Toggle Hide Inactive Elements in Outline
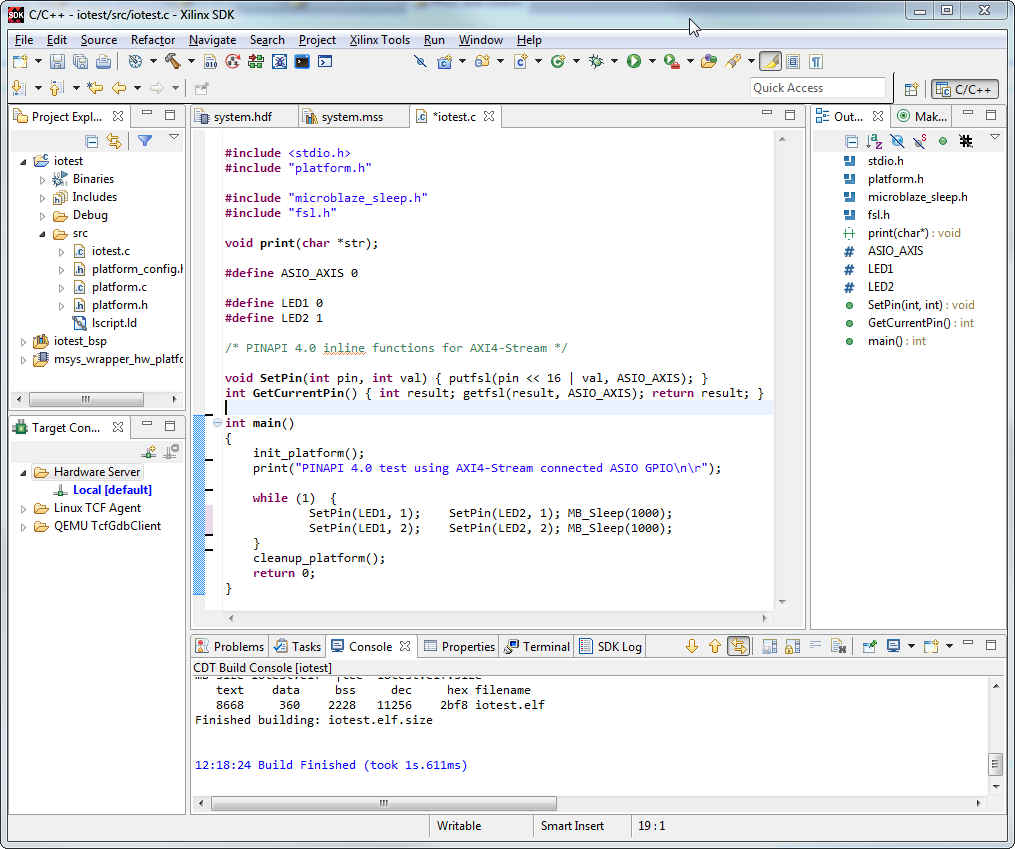Screen dimensions: 1015x849 click(x=966, y=141)
